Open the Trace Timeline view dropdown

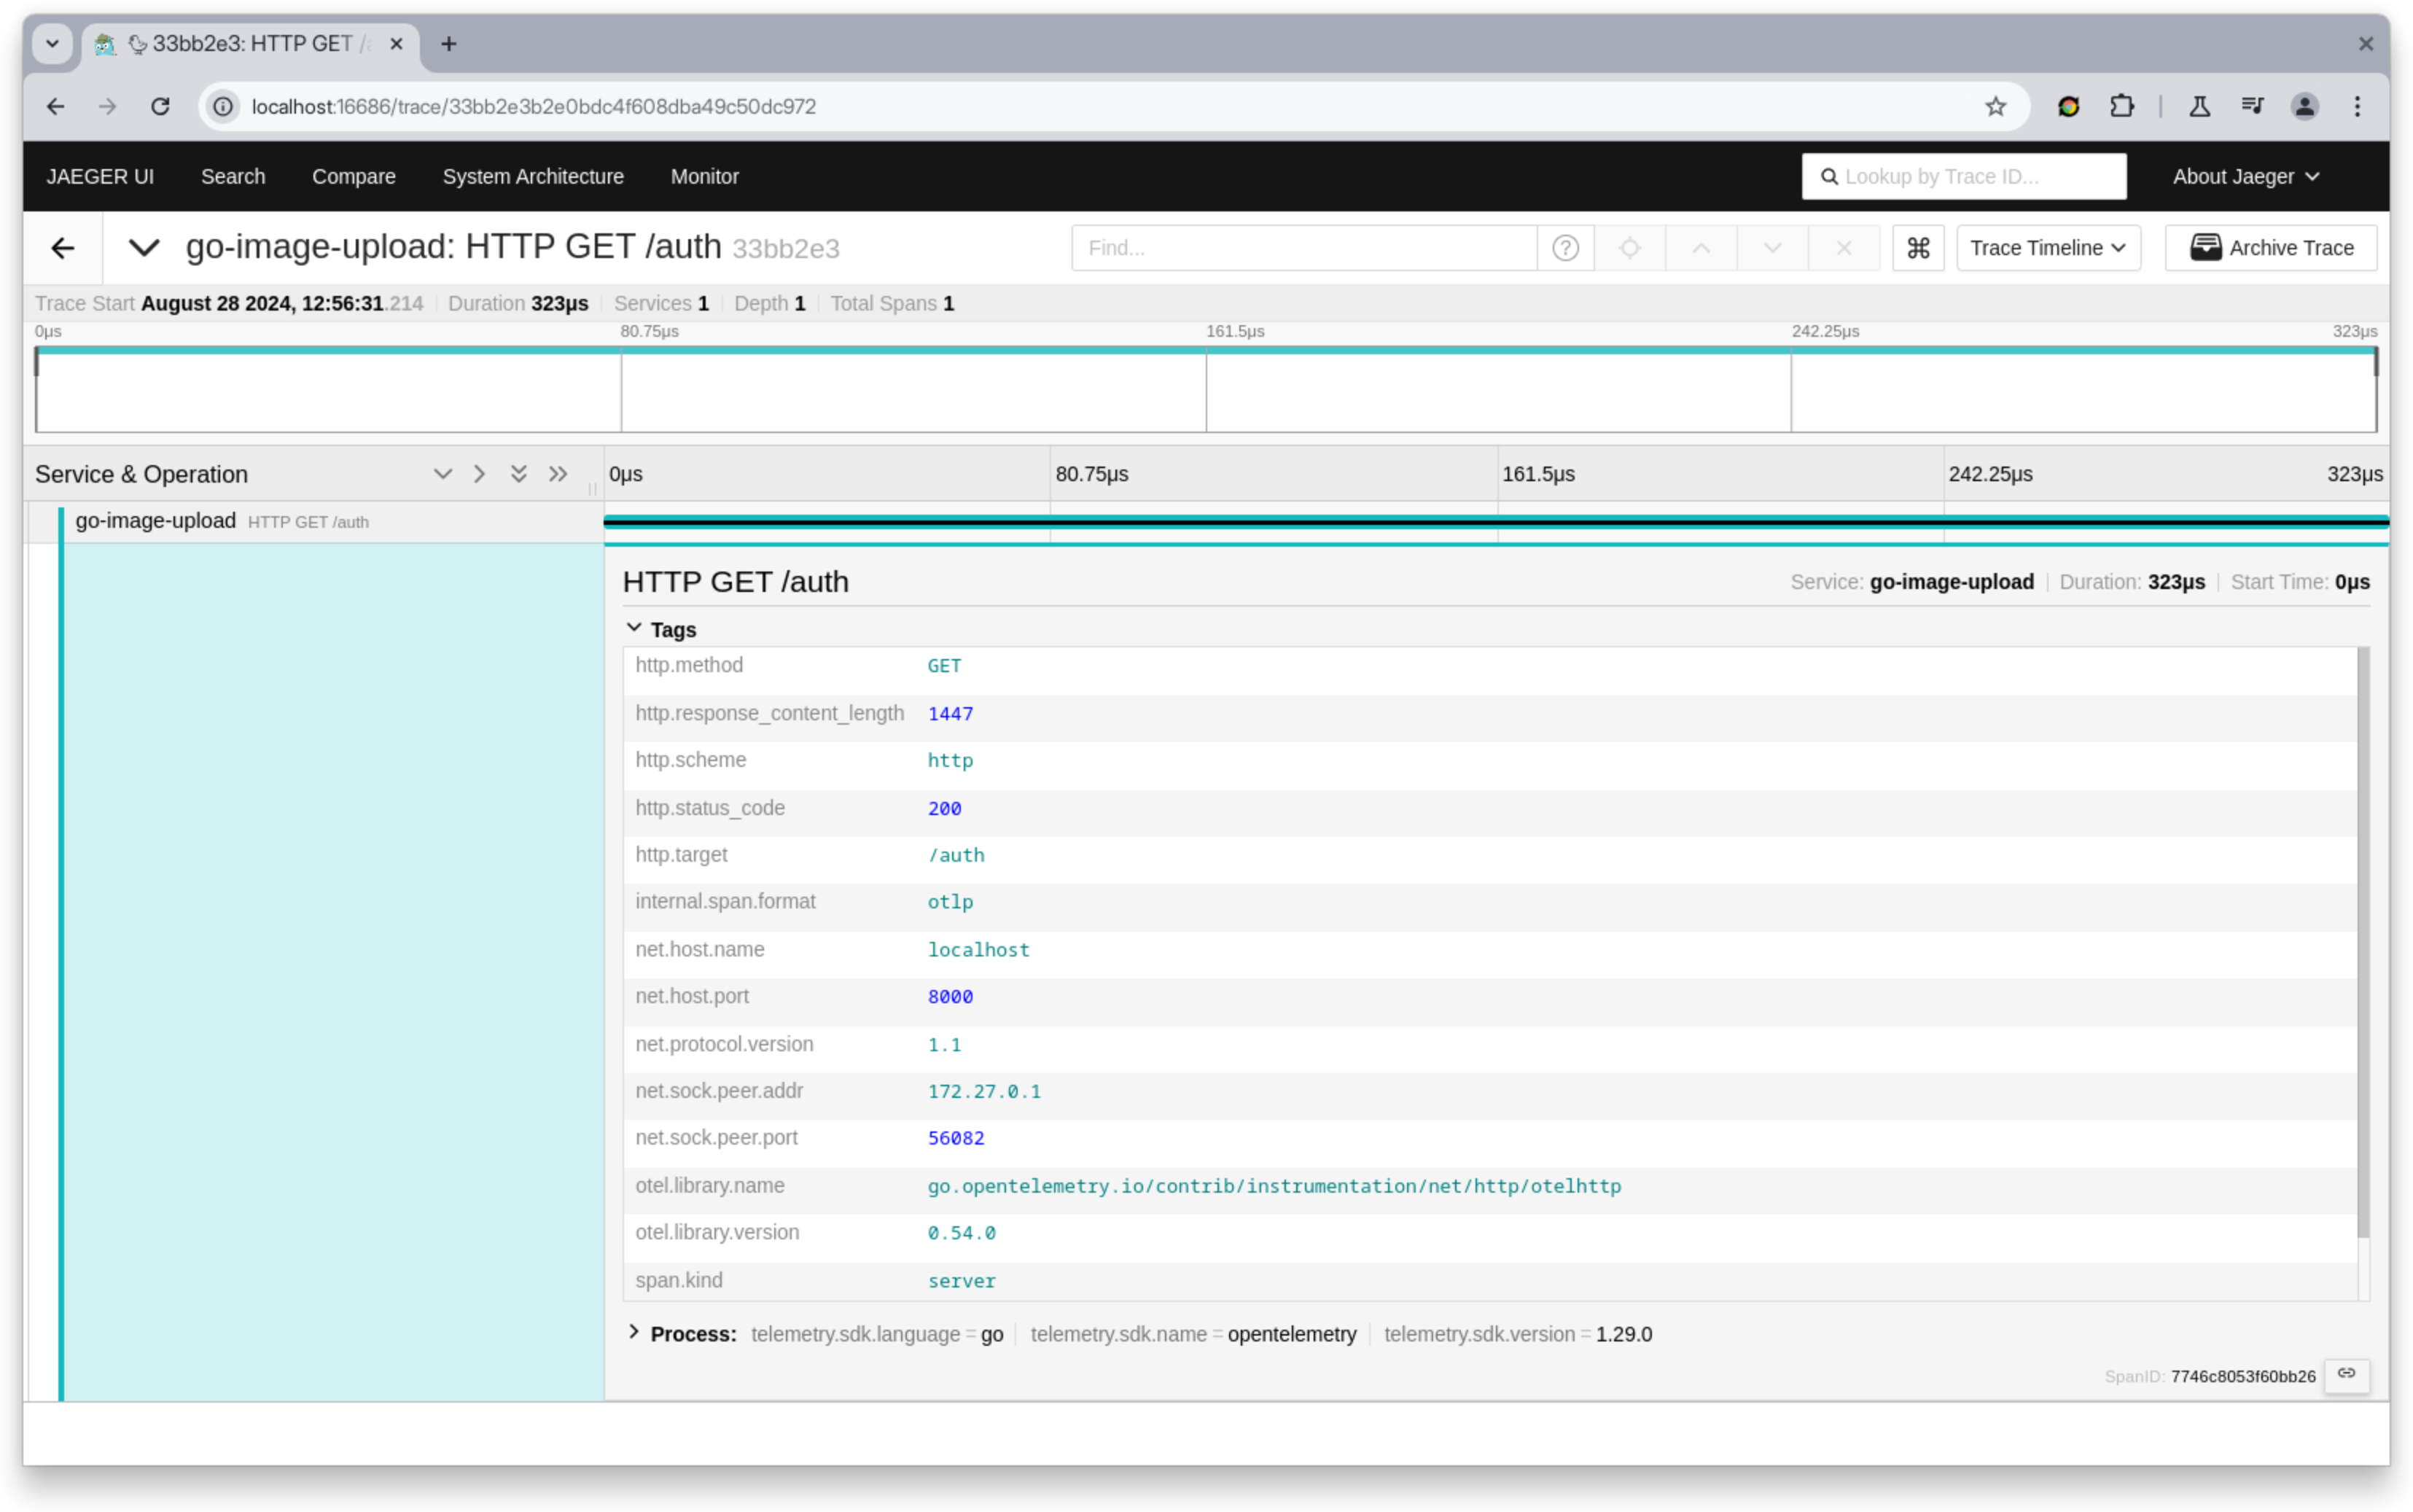point(2048,247)
